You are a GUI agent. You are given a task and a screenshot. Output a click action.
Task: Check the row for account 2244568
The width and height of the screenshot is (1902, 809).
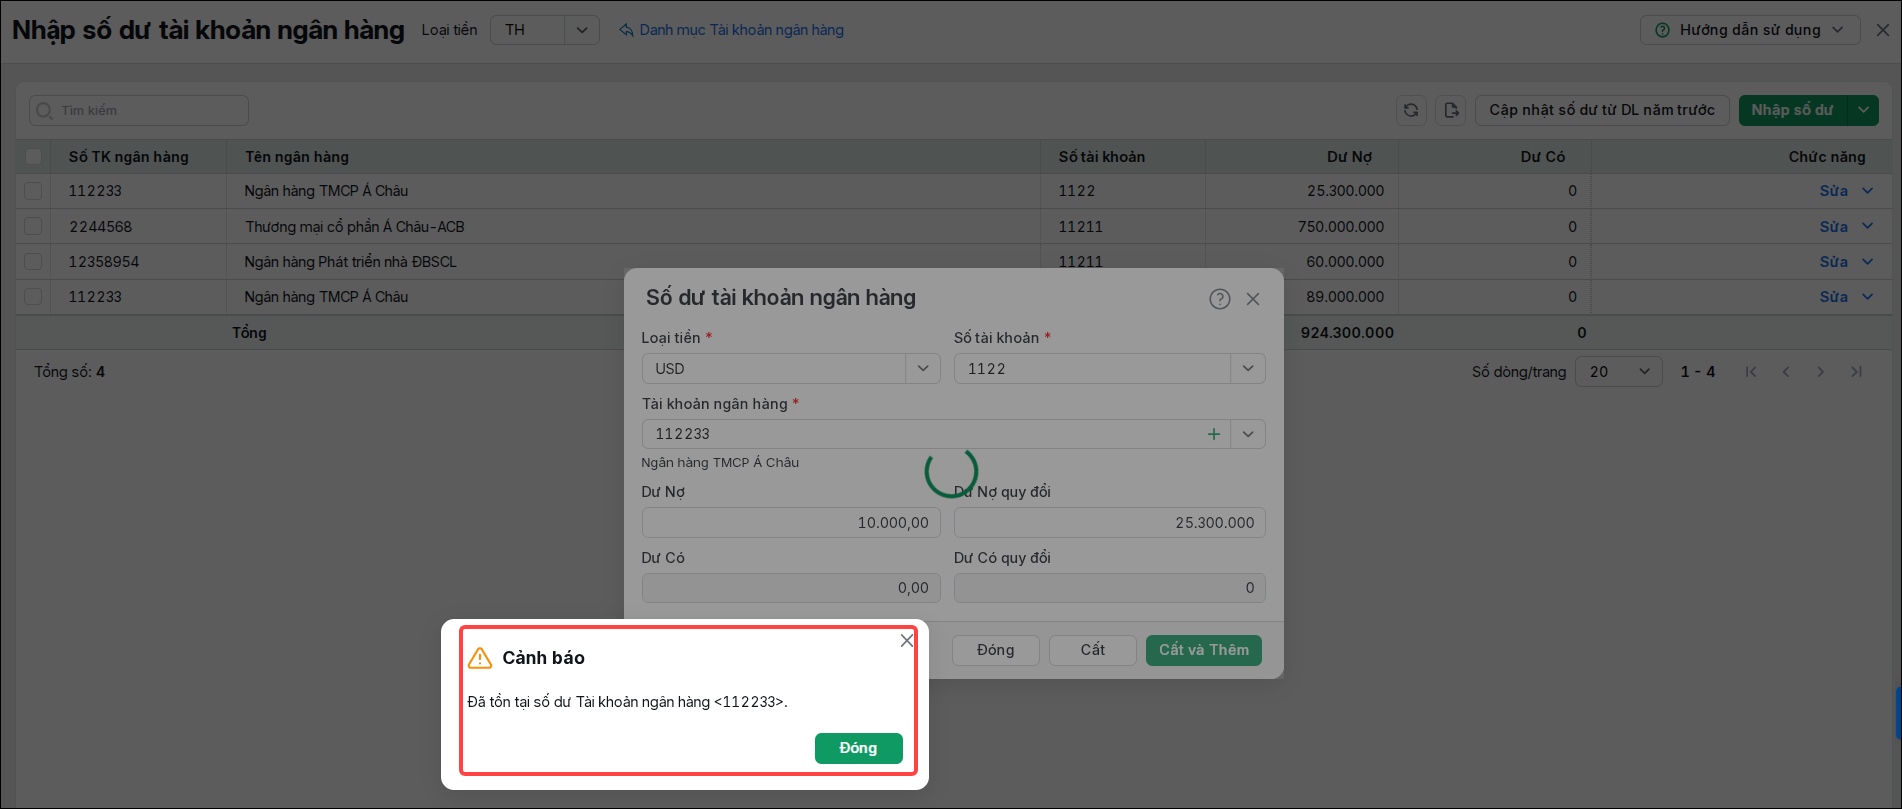34,226
